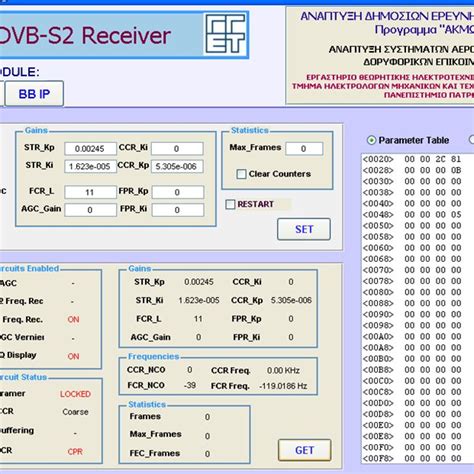The image size is (474, 474).
Task: Select the <0020> parameter table row
Action: click(x=412, y=159)
